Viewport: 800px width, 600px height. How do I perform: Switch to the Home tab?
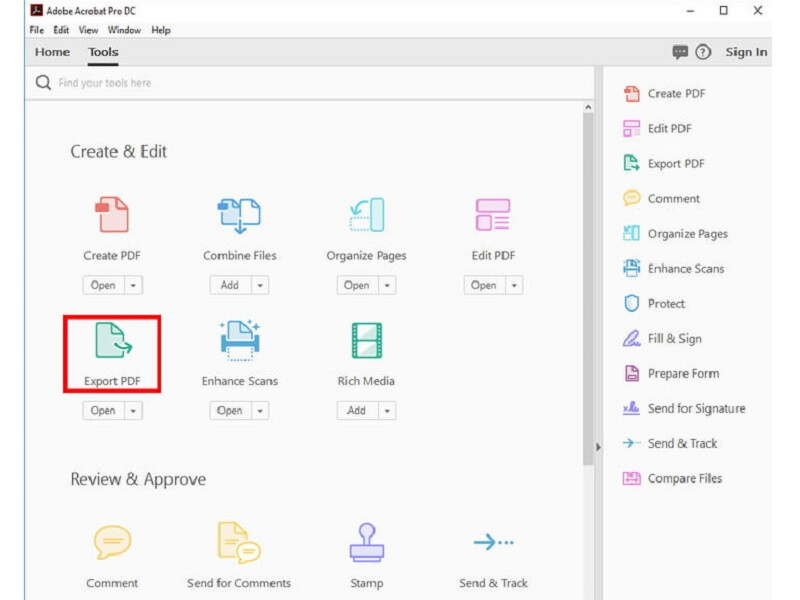[52, 52]
